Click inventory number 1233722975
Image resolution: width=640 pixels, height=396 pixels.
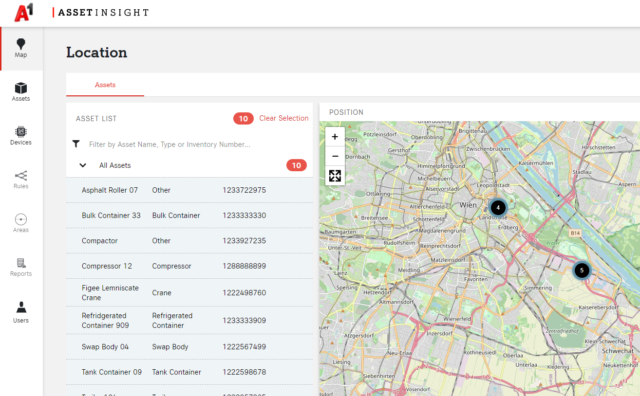244,190
